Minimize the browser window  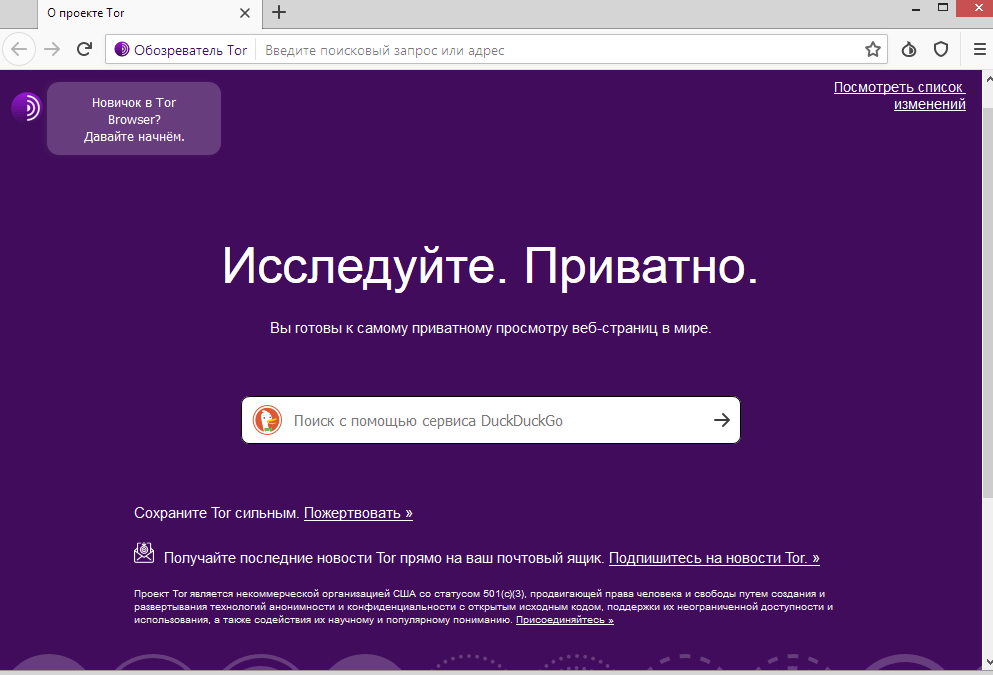(x=916, y=9)
